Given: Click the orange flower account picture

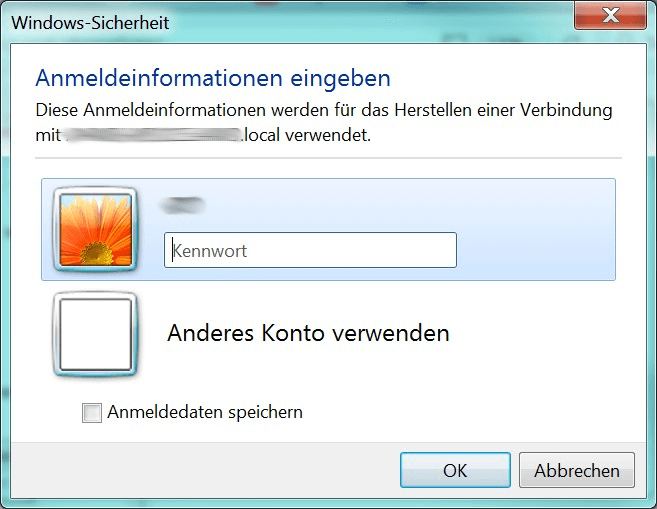Looking at the screenshot, I should click(x=96, y=230).
